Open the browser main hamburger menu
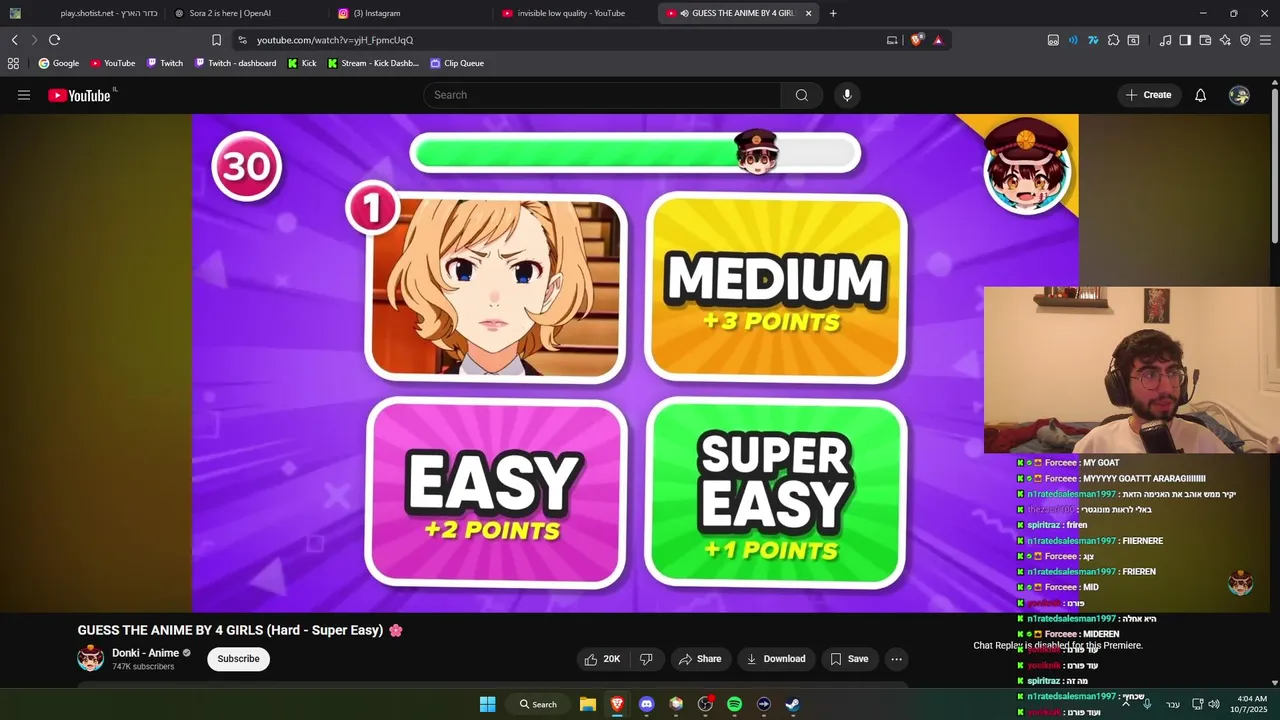Screen dimensions: 1280x720 (x=1265, y=40)
